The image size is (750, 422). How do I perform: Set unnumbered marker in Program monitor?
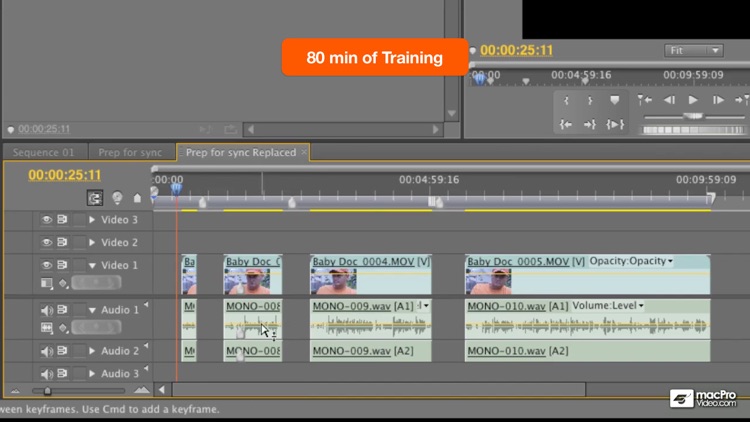pyautogui.click(x=615, y=100)
